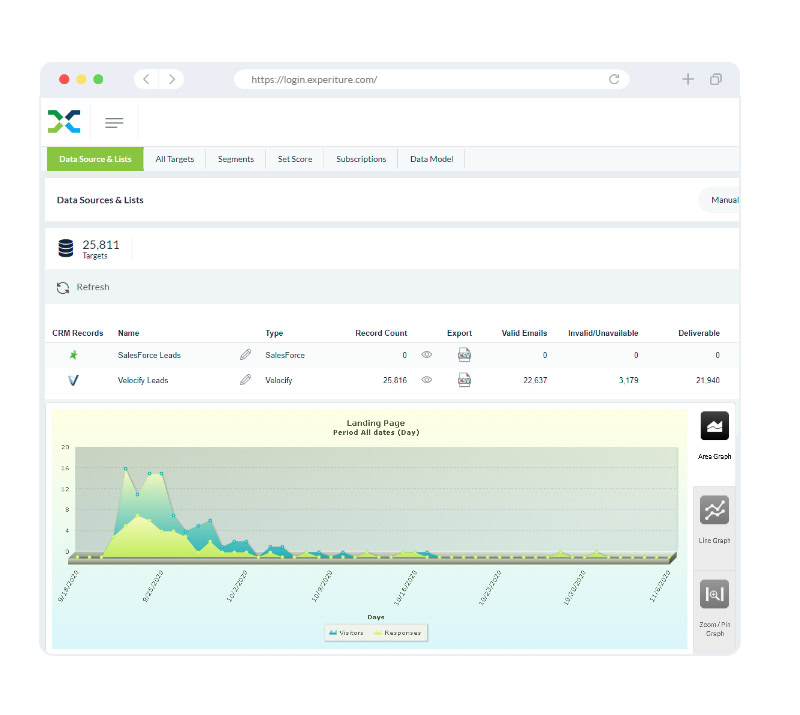Screen dimensions: 800x715
Task: Reload the page using refresh icon
Action: pyautogui.click(x=614, y=79)
